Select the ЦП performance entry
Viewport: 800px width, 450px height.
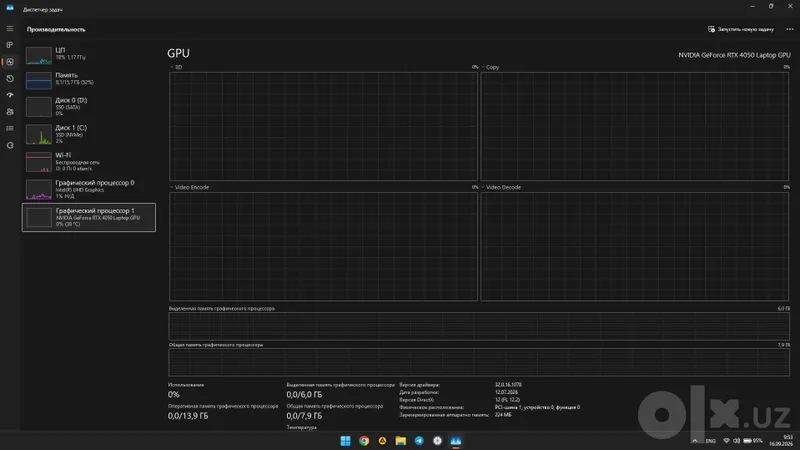point(89,54)
